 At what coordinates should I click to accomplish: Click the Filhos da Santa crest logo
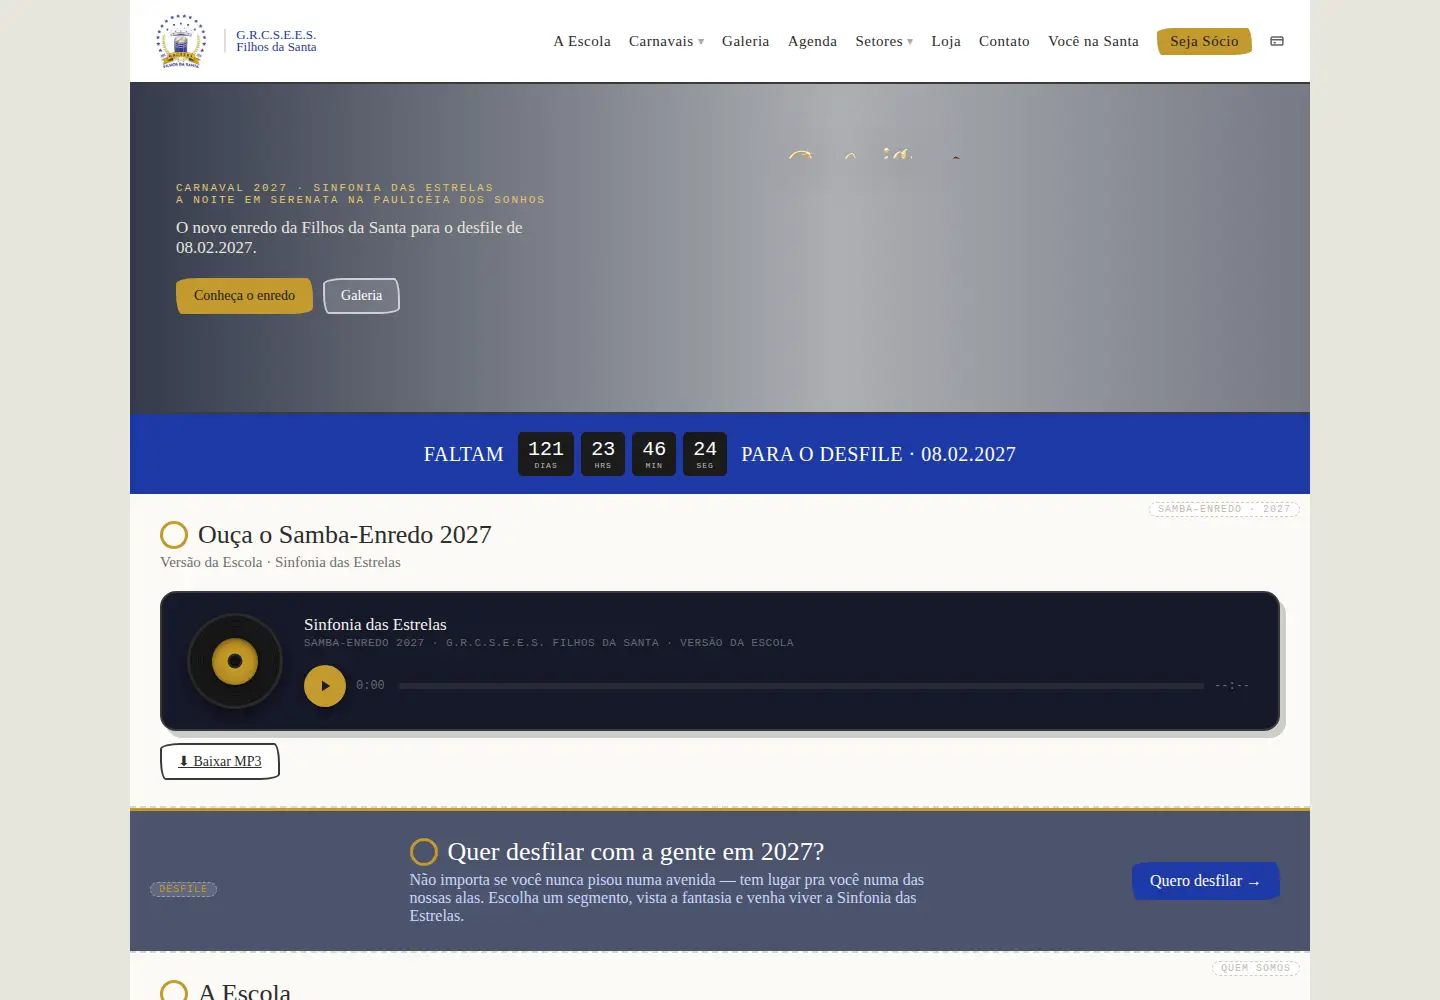point(181,41)
